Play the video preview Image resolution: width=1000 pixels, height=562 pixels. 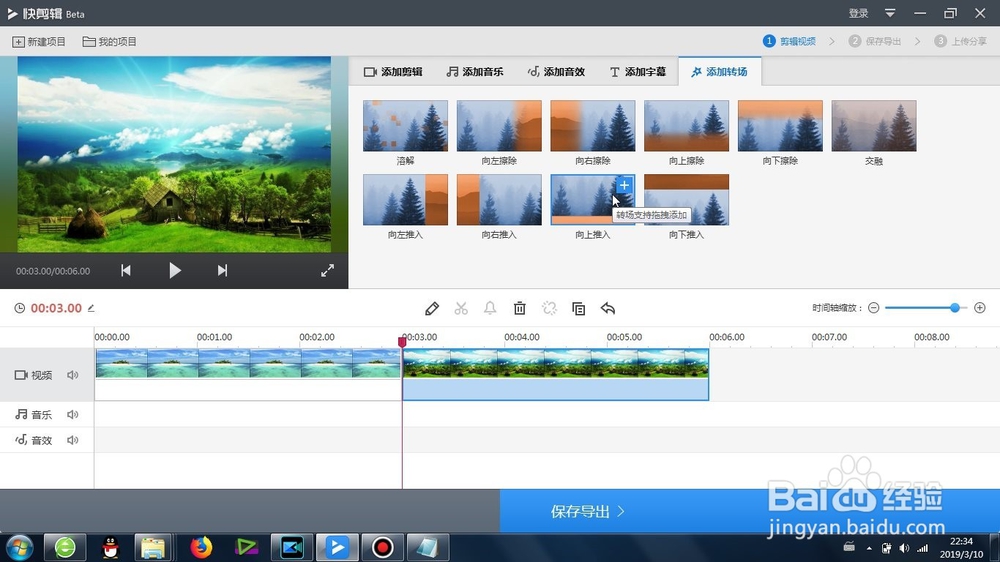pyautogui.click(x=175, y=270)
